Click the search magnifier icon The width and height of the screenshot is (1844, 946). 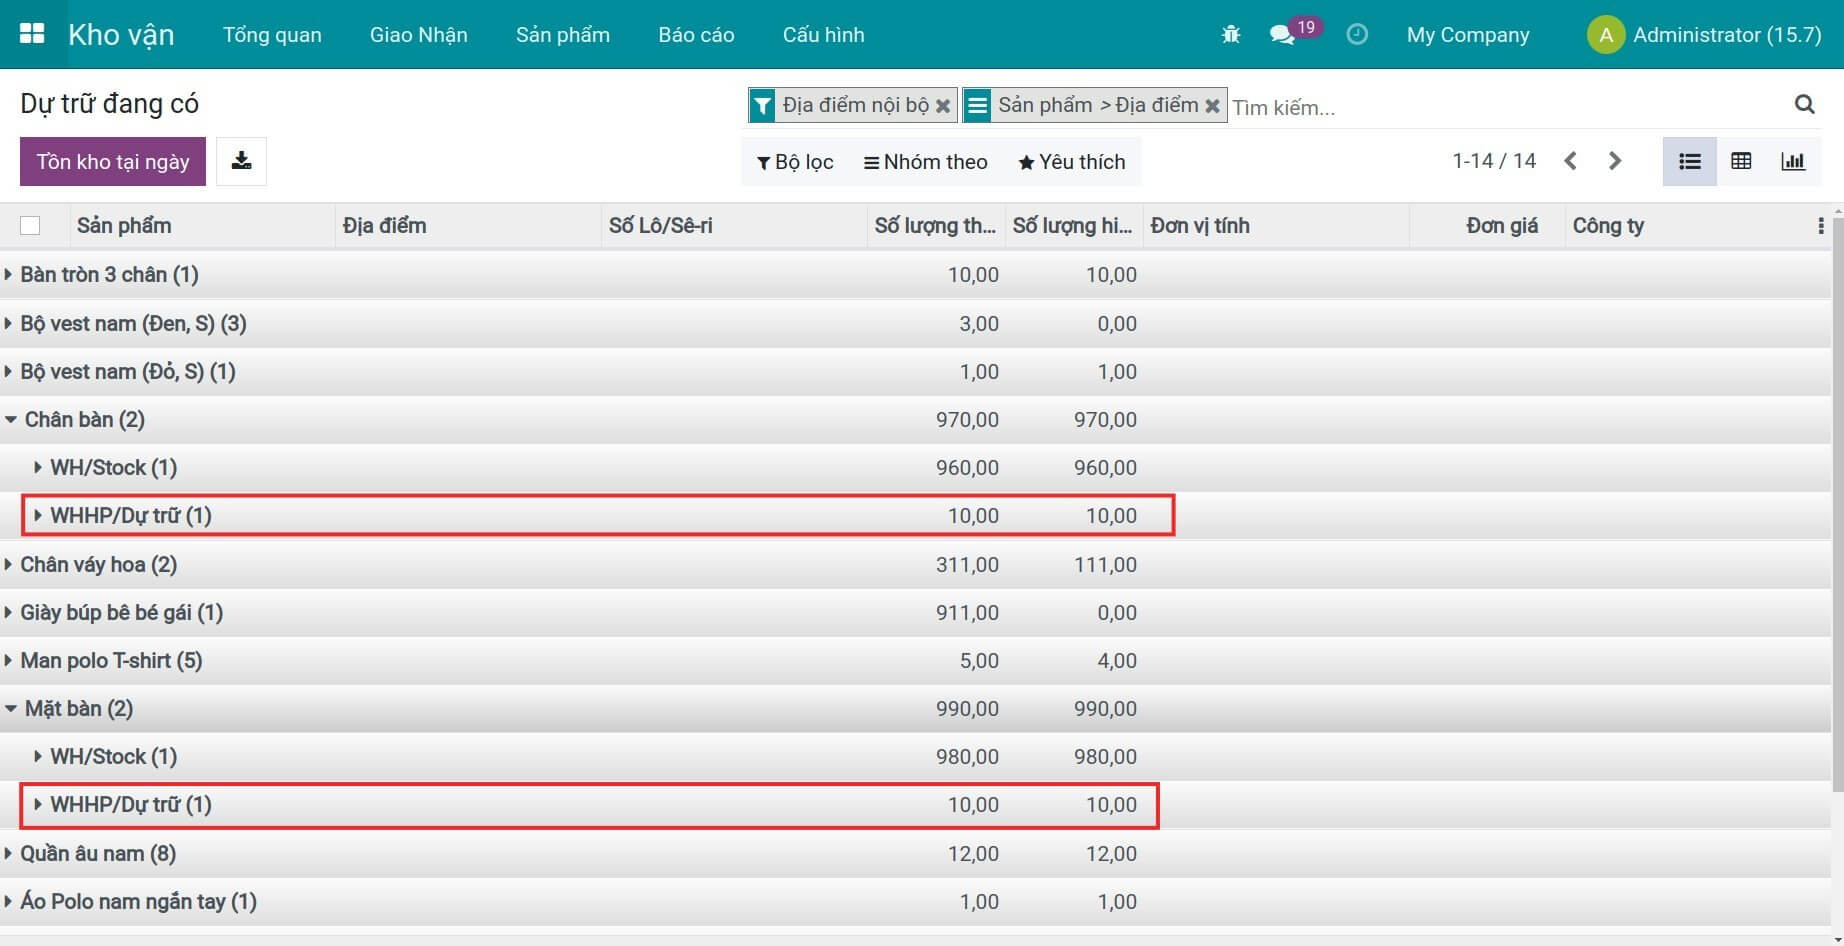[1804, 105]
